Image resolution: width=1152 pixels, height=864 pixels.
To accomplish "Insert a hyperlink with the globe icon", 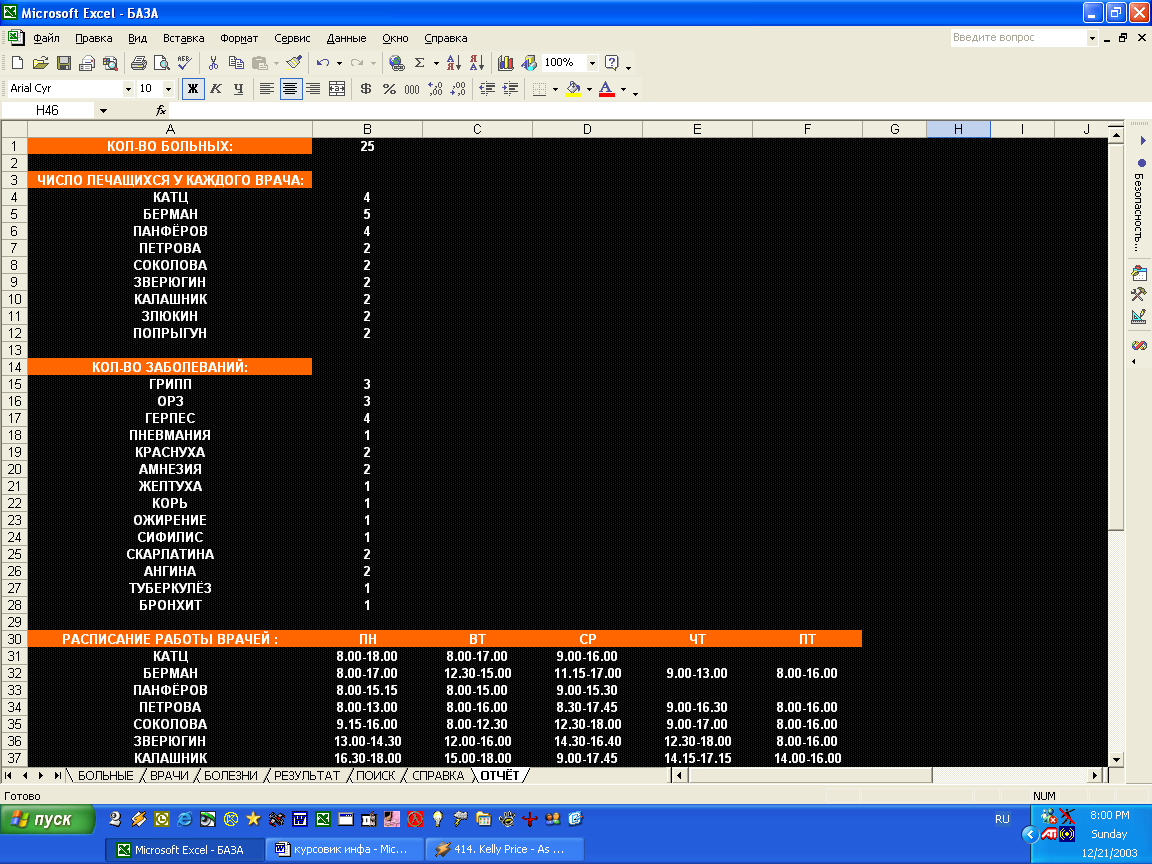I will point(396,63).
